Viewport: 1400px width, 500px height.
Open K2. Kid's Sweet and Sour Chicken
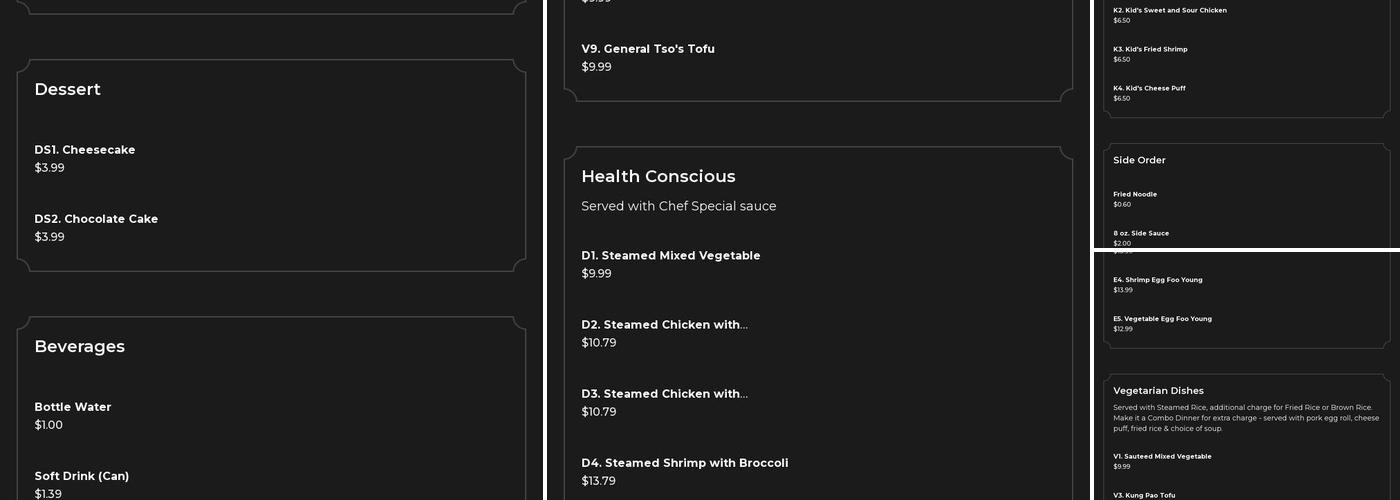point(1170,11)
